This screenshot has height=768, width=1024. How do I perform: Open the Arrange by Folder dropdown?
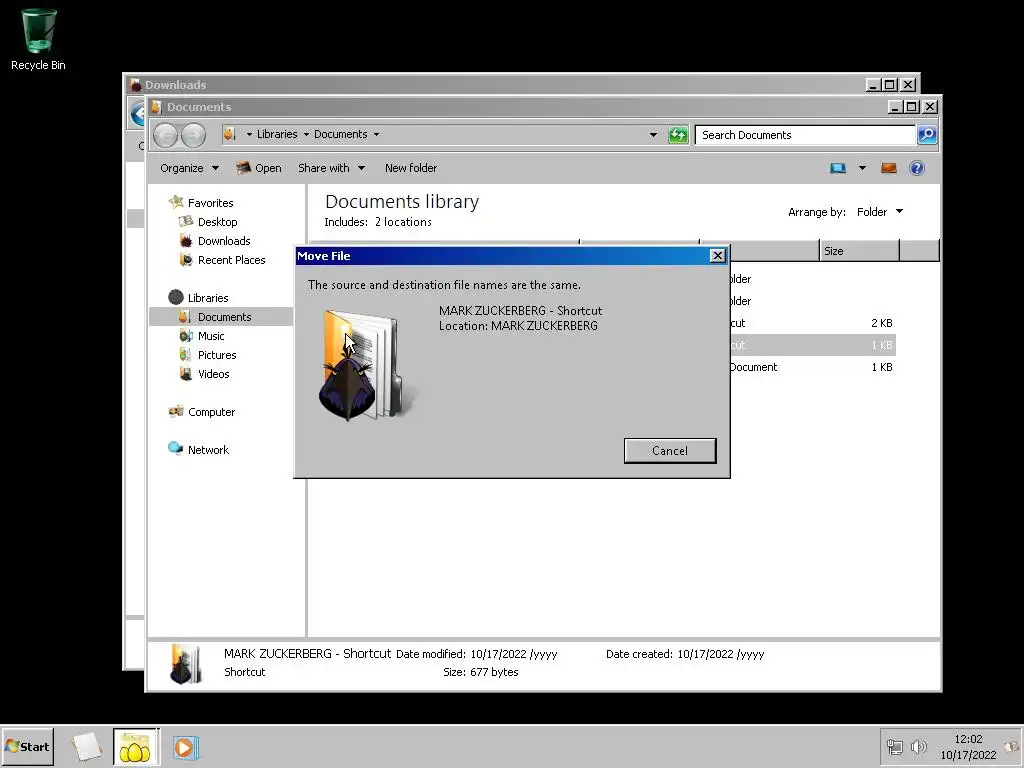coord(880,212)
